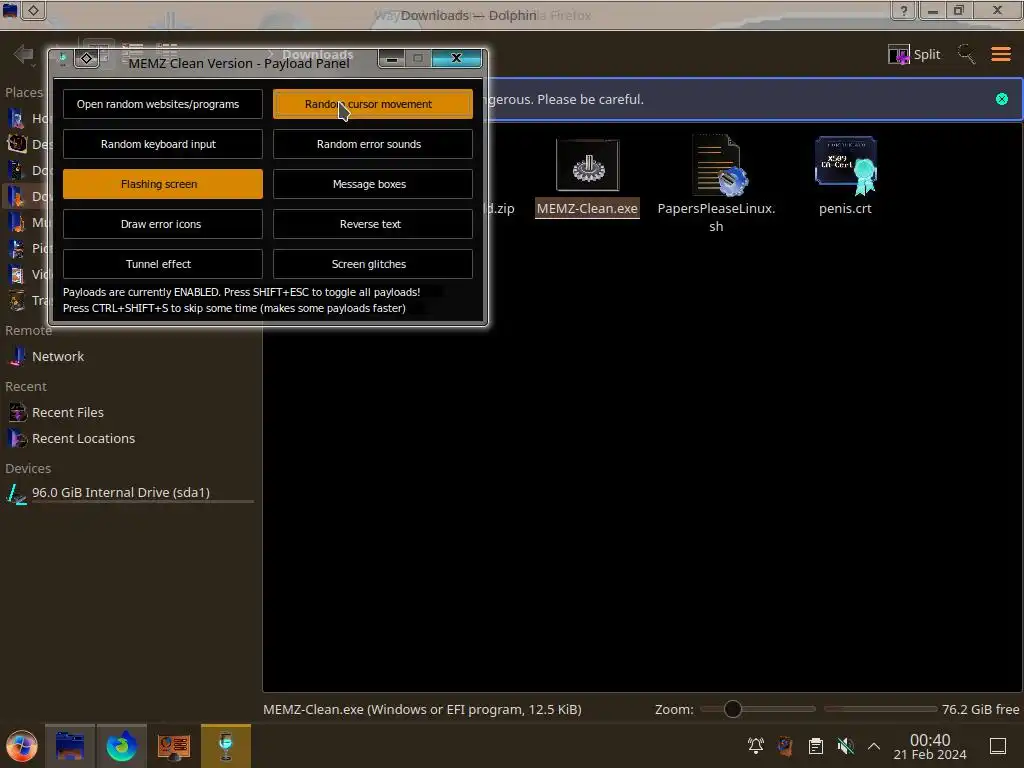Click the MEMZ-Clean.exe status bar description

point(423,709)
